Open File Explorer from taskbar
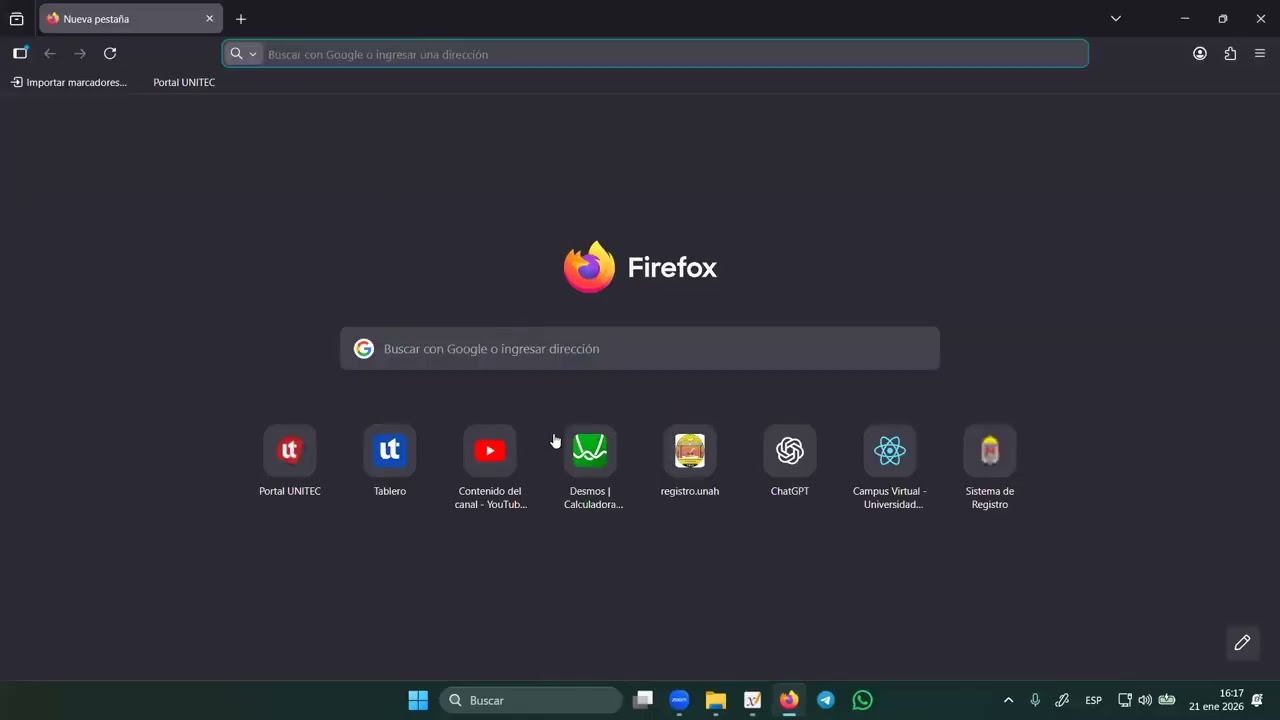 [716, 700]
